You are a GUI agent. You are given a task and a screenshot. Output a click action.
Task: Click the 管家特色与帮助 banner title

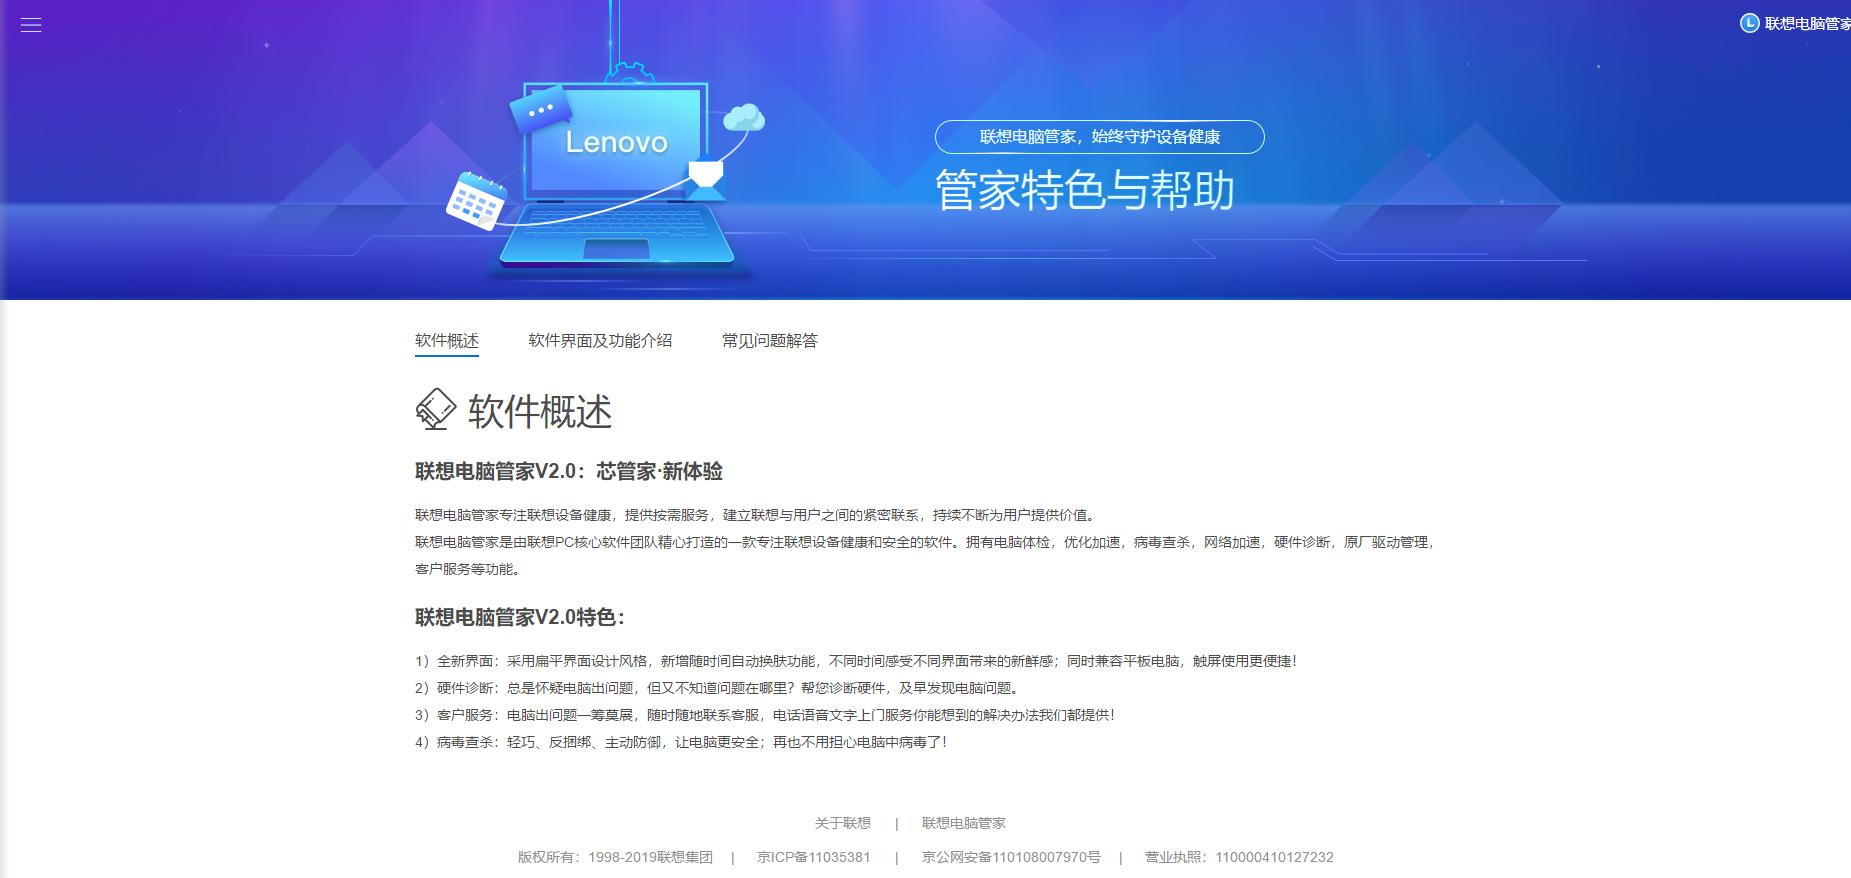1085,190
